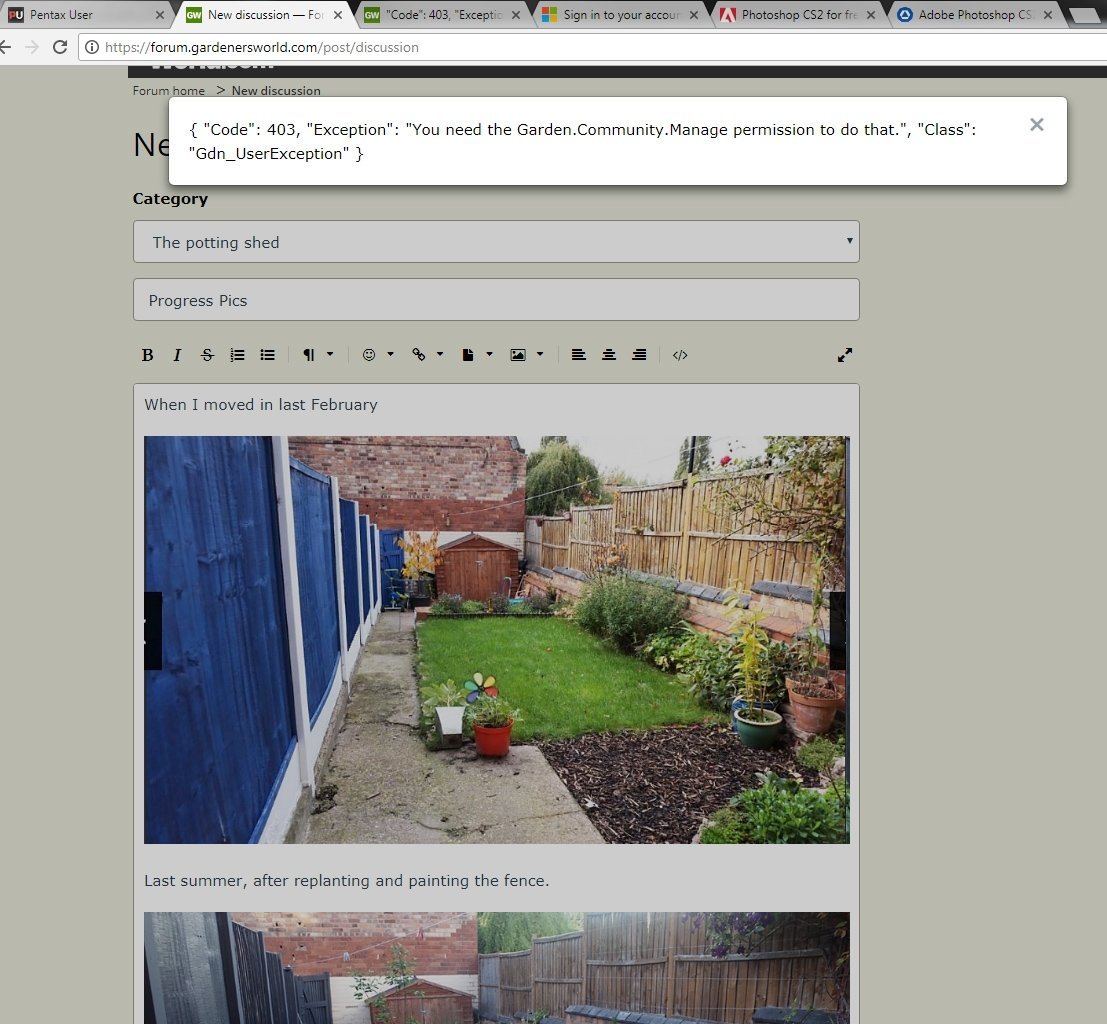The width and height of the screenshot is (1107, 1024).
Task: Reload the page in browser
Action: pyautogui.click(x=60, y=47)
